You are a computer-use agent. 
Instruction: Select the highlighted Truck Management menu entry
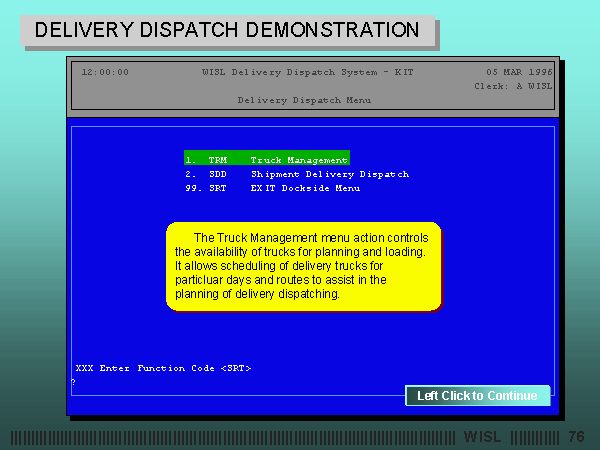(267, 158)
